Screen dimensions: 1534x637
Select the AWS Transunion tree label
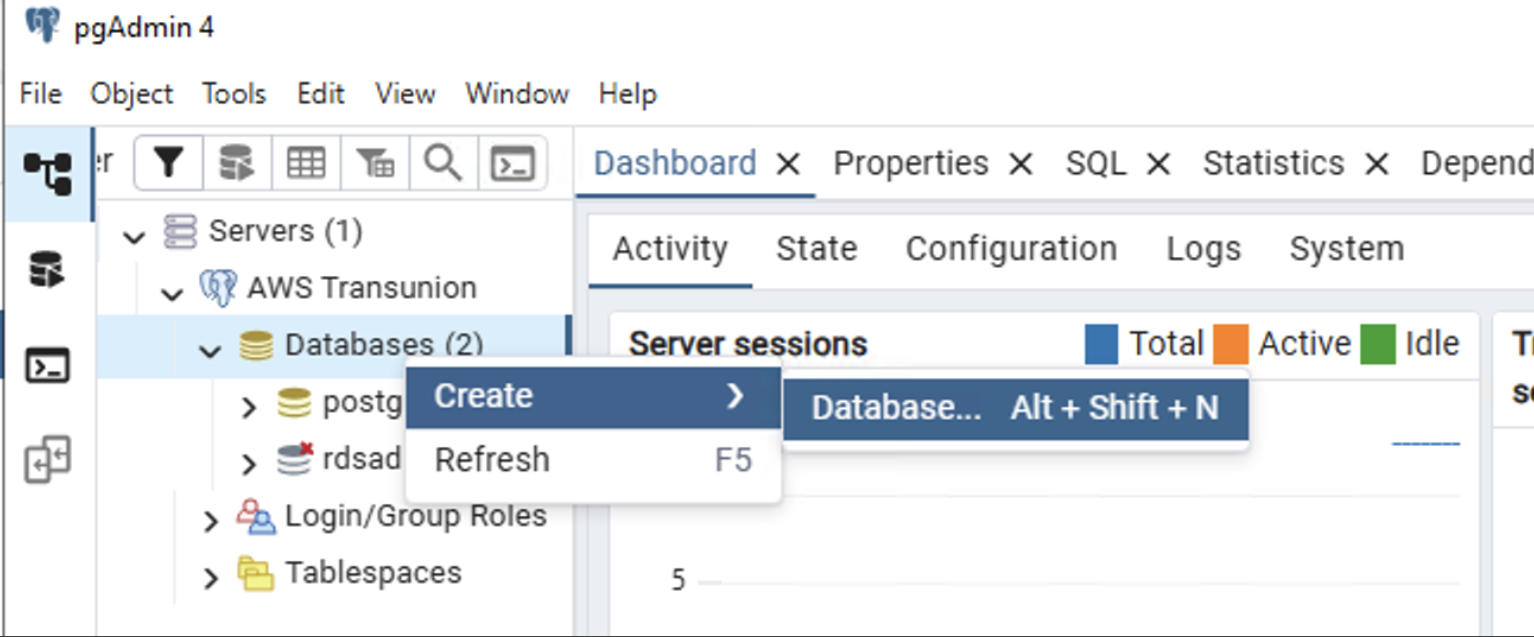[x=362, y=289]
